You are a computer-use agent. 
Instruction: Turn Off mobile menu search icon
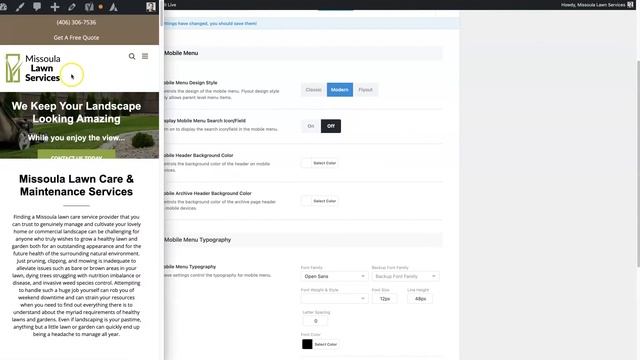tap(331, 126)
